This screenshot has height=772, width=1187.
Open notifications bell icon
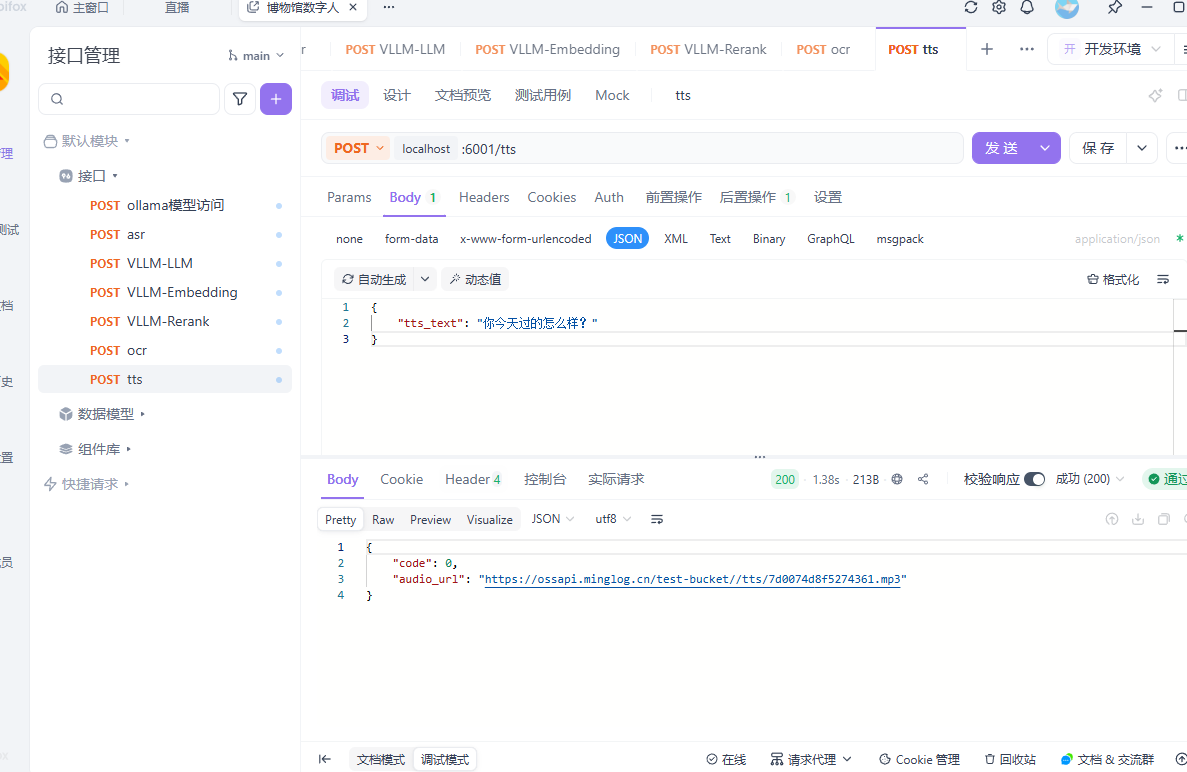pyautogui.click(x=1027, y=8)
